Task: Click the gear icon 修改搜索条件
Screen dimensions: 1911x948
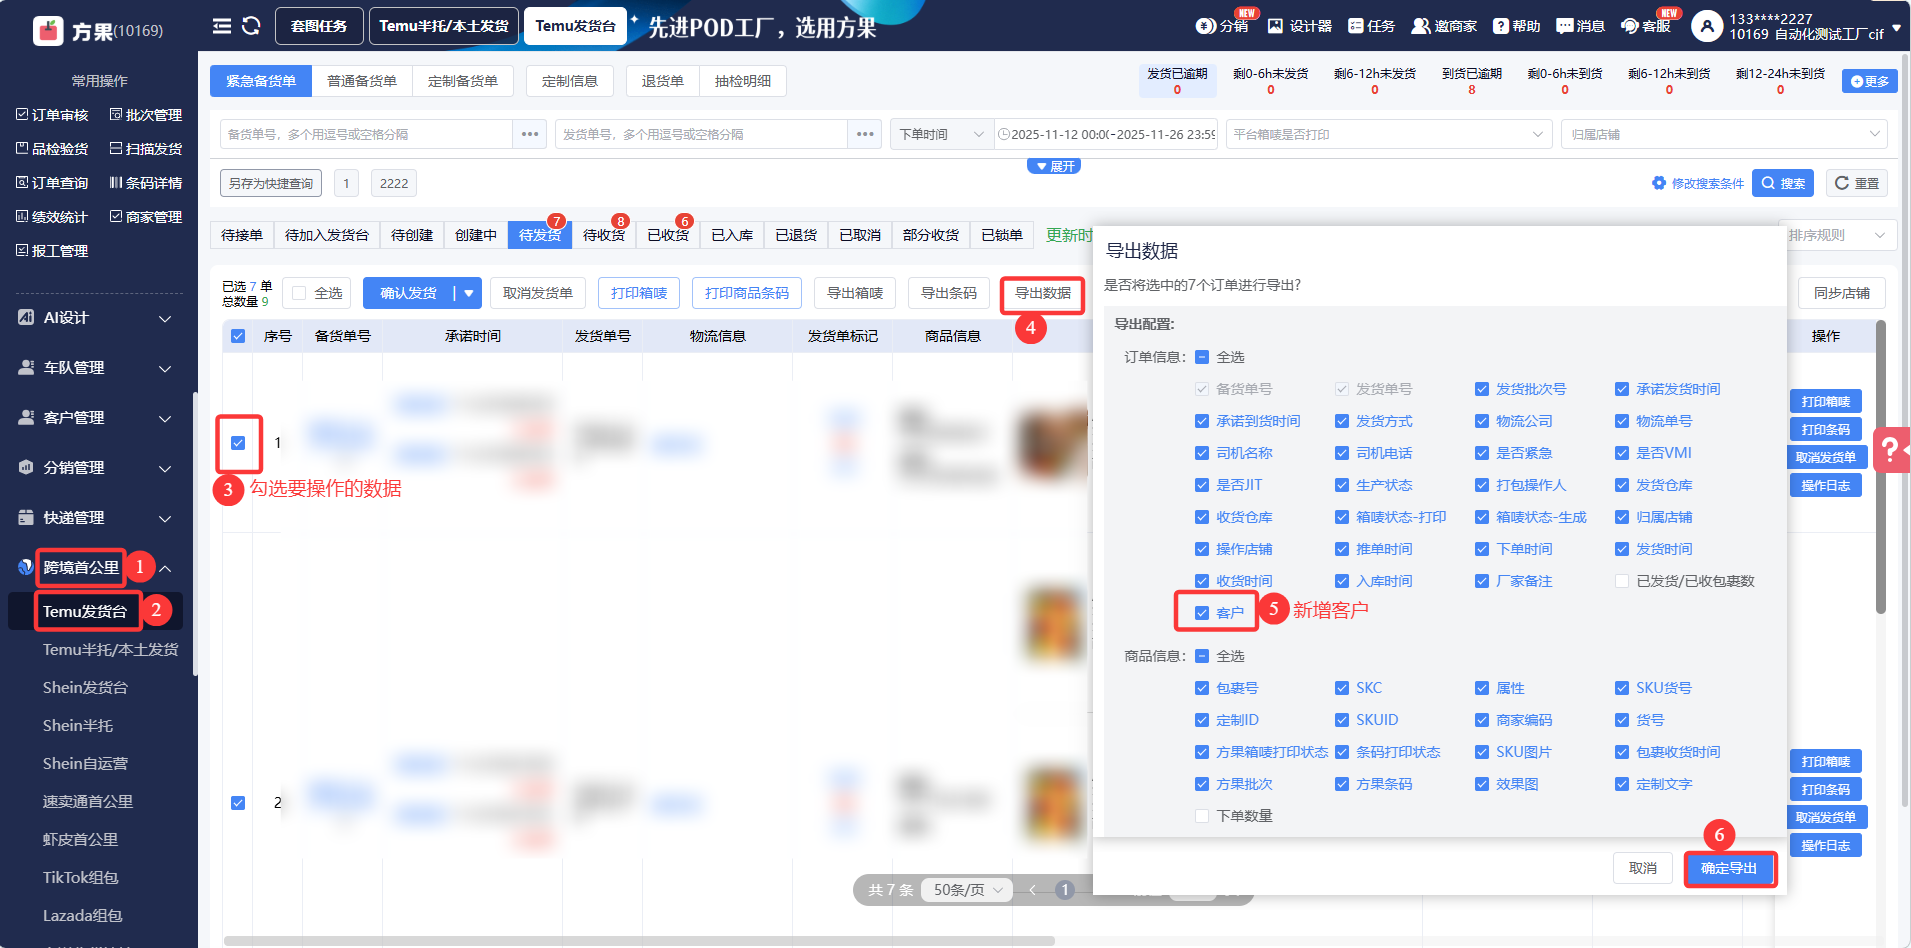Action: (1659, 183)
